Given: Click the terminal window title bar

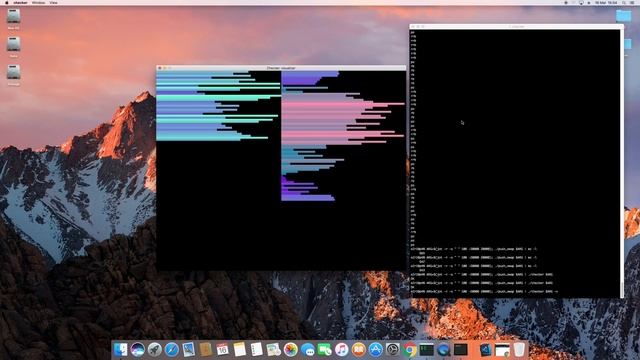Looking at the screenshot, I should point(516,27).
